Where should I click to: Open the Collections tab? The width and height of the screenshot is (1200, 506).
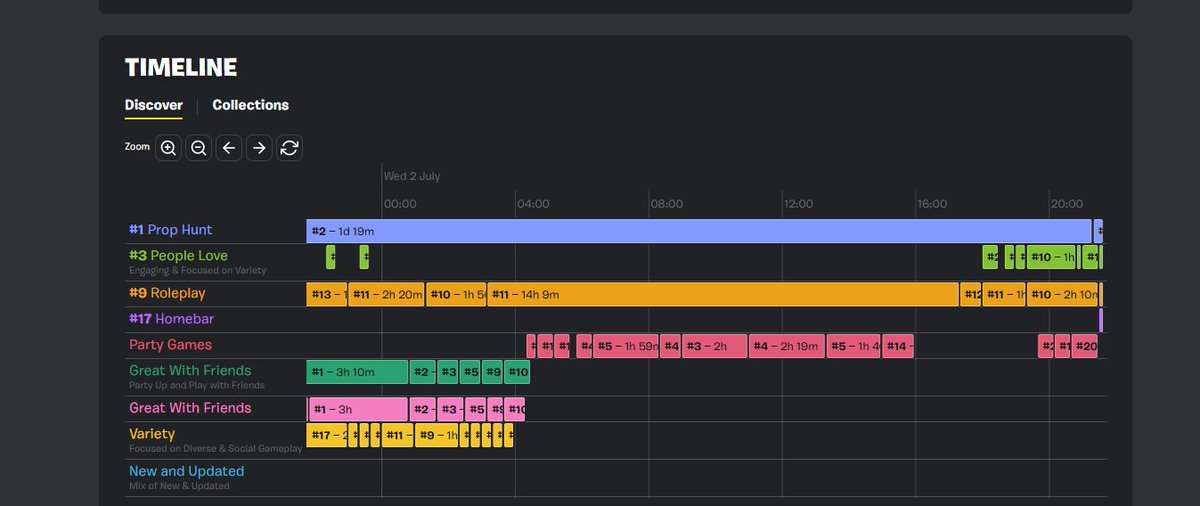250,105
